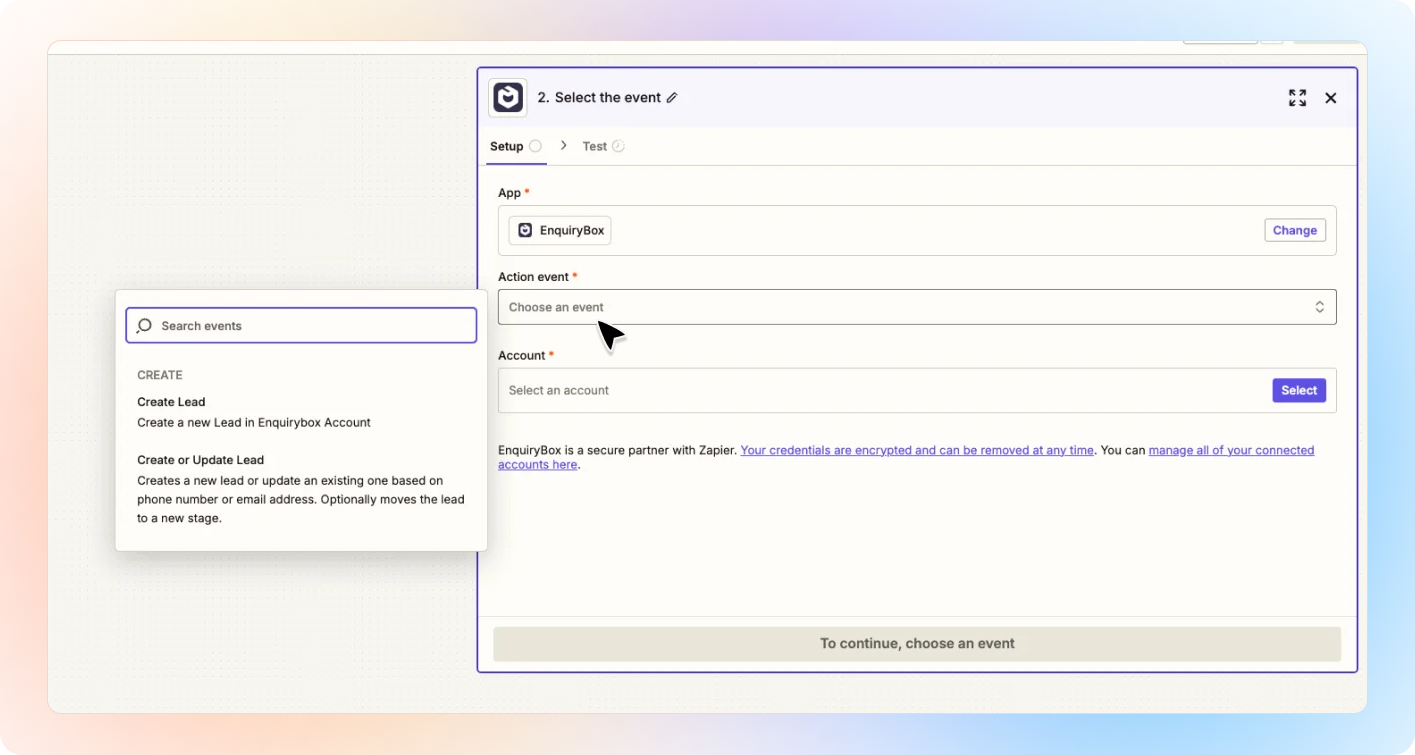1415x755 pixels.
Task: Click the EnquiryBox app logo in header
Action: pos(508,98)
